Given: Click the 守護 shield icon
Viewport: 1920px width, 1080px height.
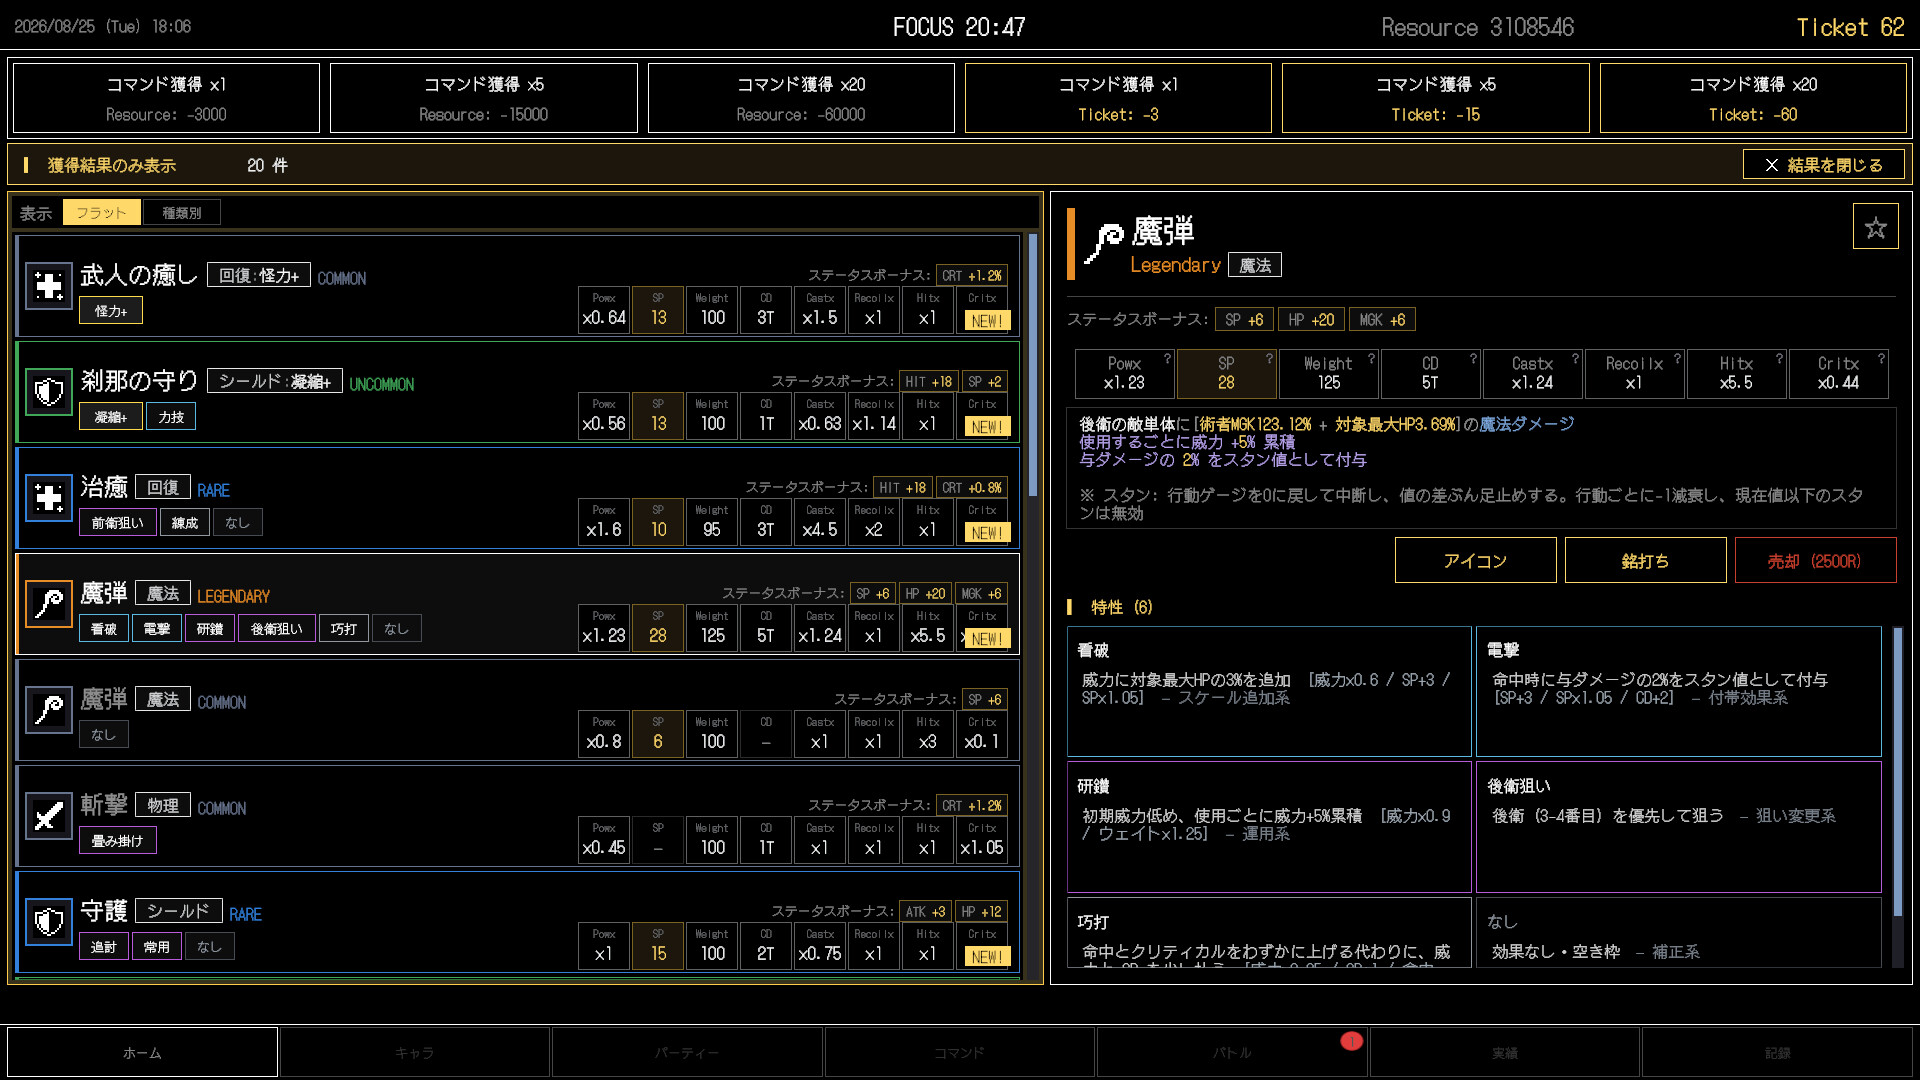Looking at the screenshot, I should (x=49, y=922).
